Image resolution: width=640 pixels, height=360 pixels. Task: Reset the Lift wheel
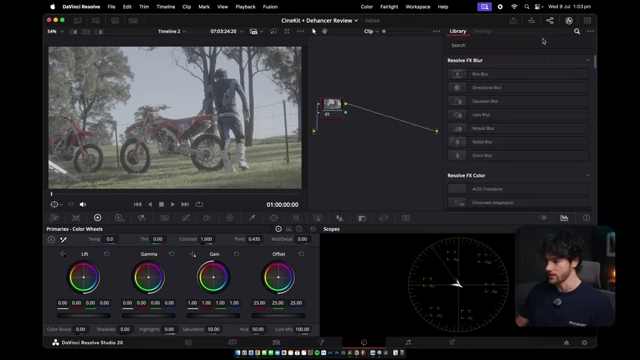point(107,254)
